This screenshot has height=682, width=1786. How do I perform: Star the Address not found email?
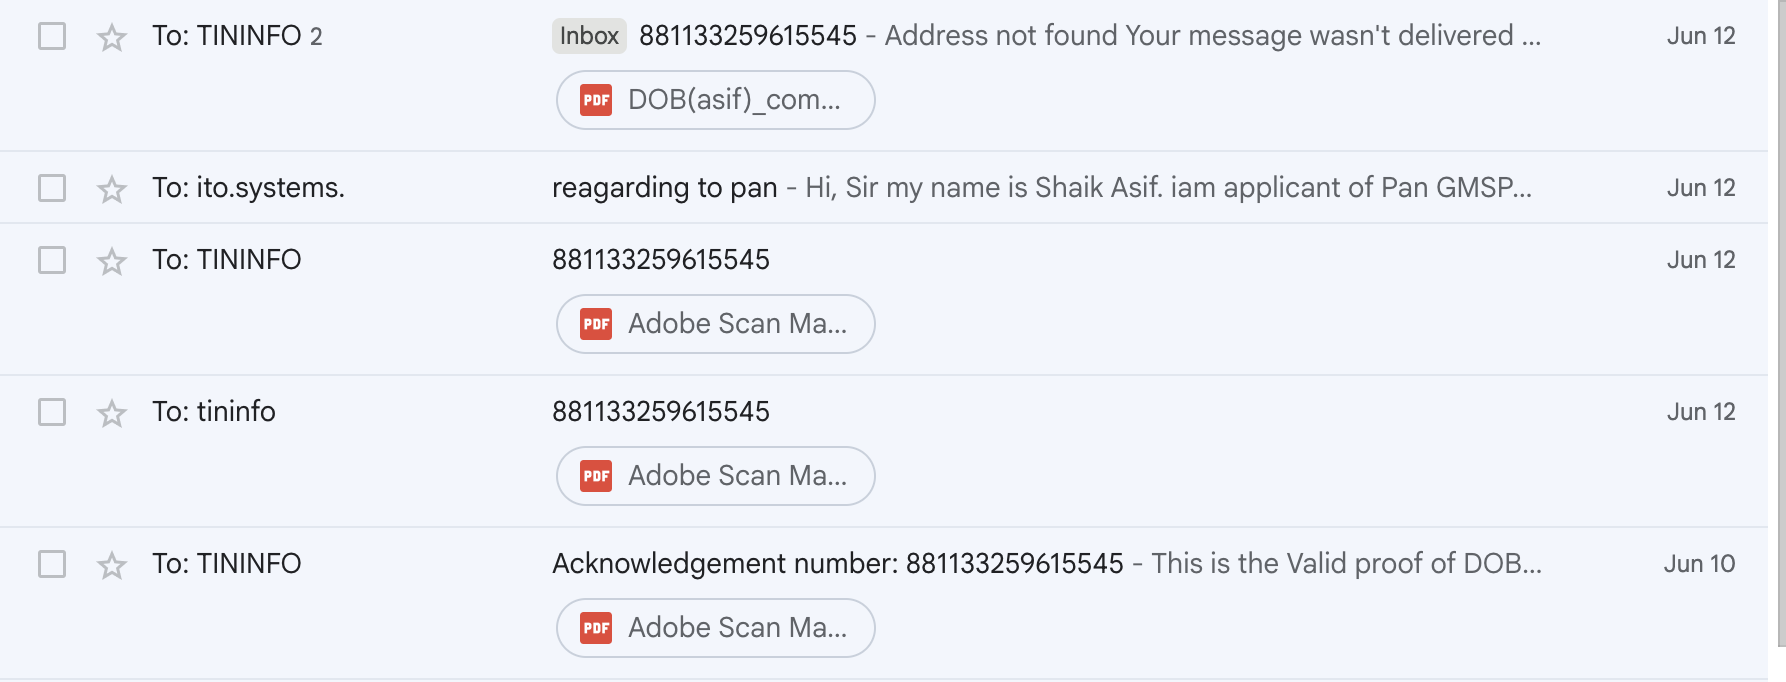tap(112, 38)
